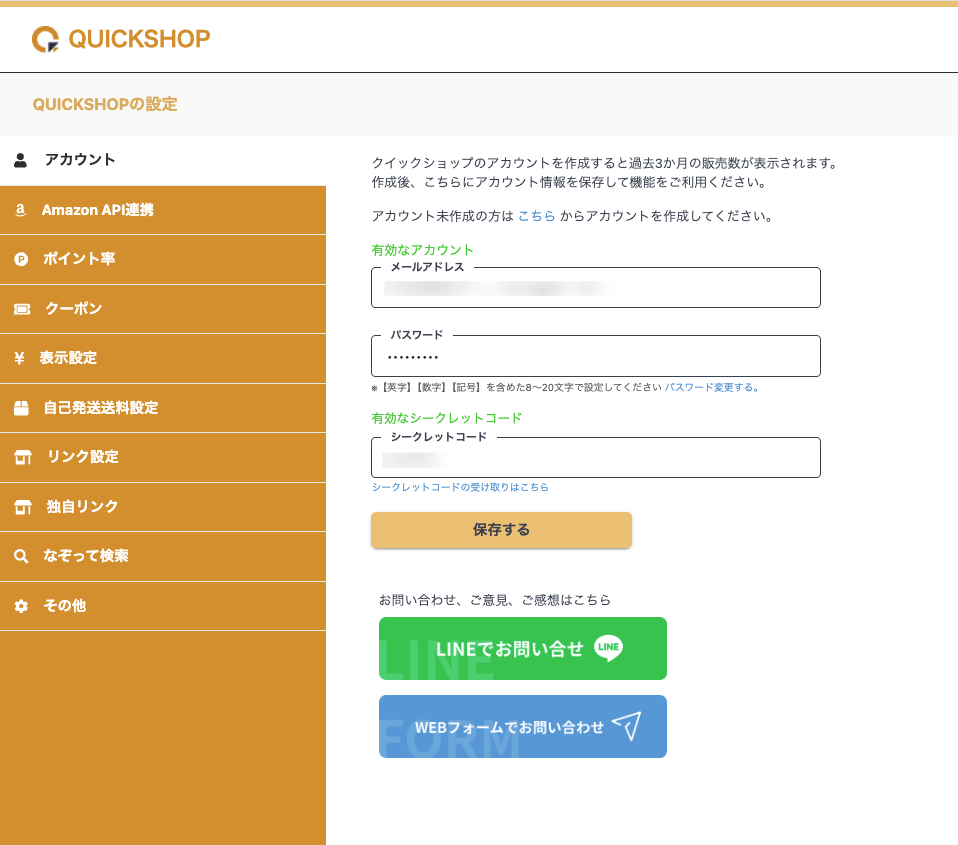Follow the こちら account creation link
Screen dimensions: 958x845
point(536,216)
